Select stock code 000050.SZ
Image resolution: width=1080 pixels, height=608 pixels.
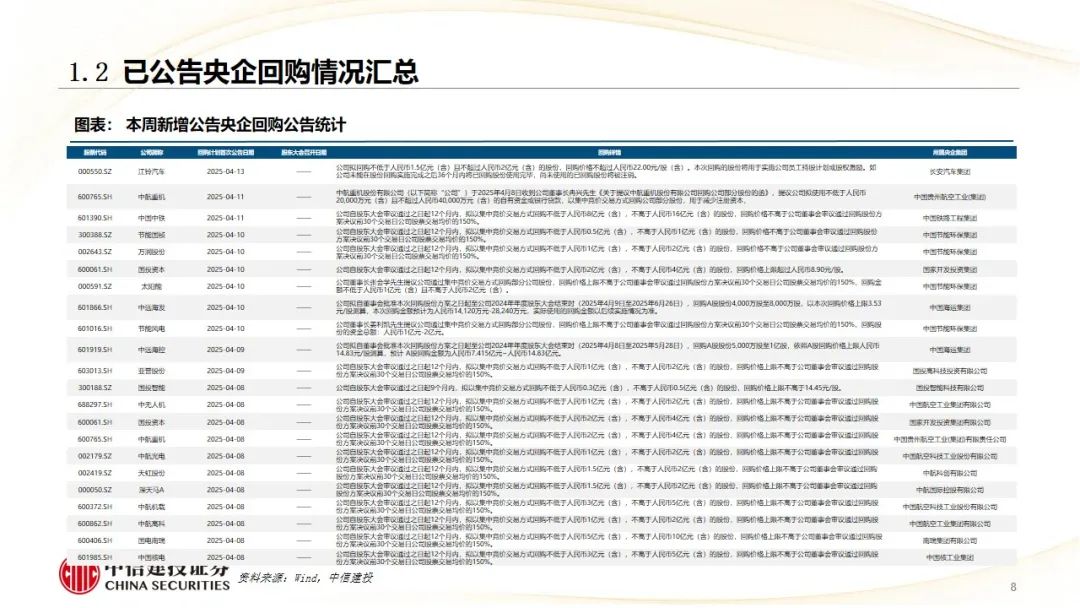point(94,490)
